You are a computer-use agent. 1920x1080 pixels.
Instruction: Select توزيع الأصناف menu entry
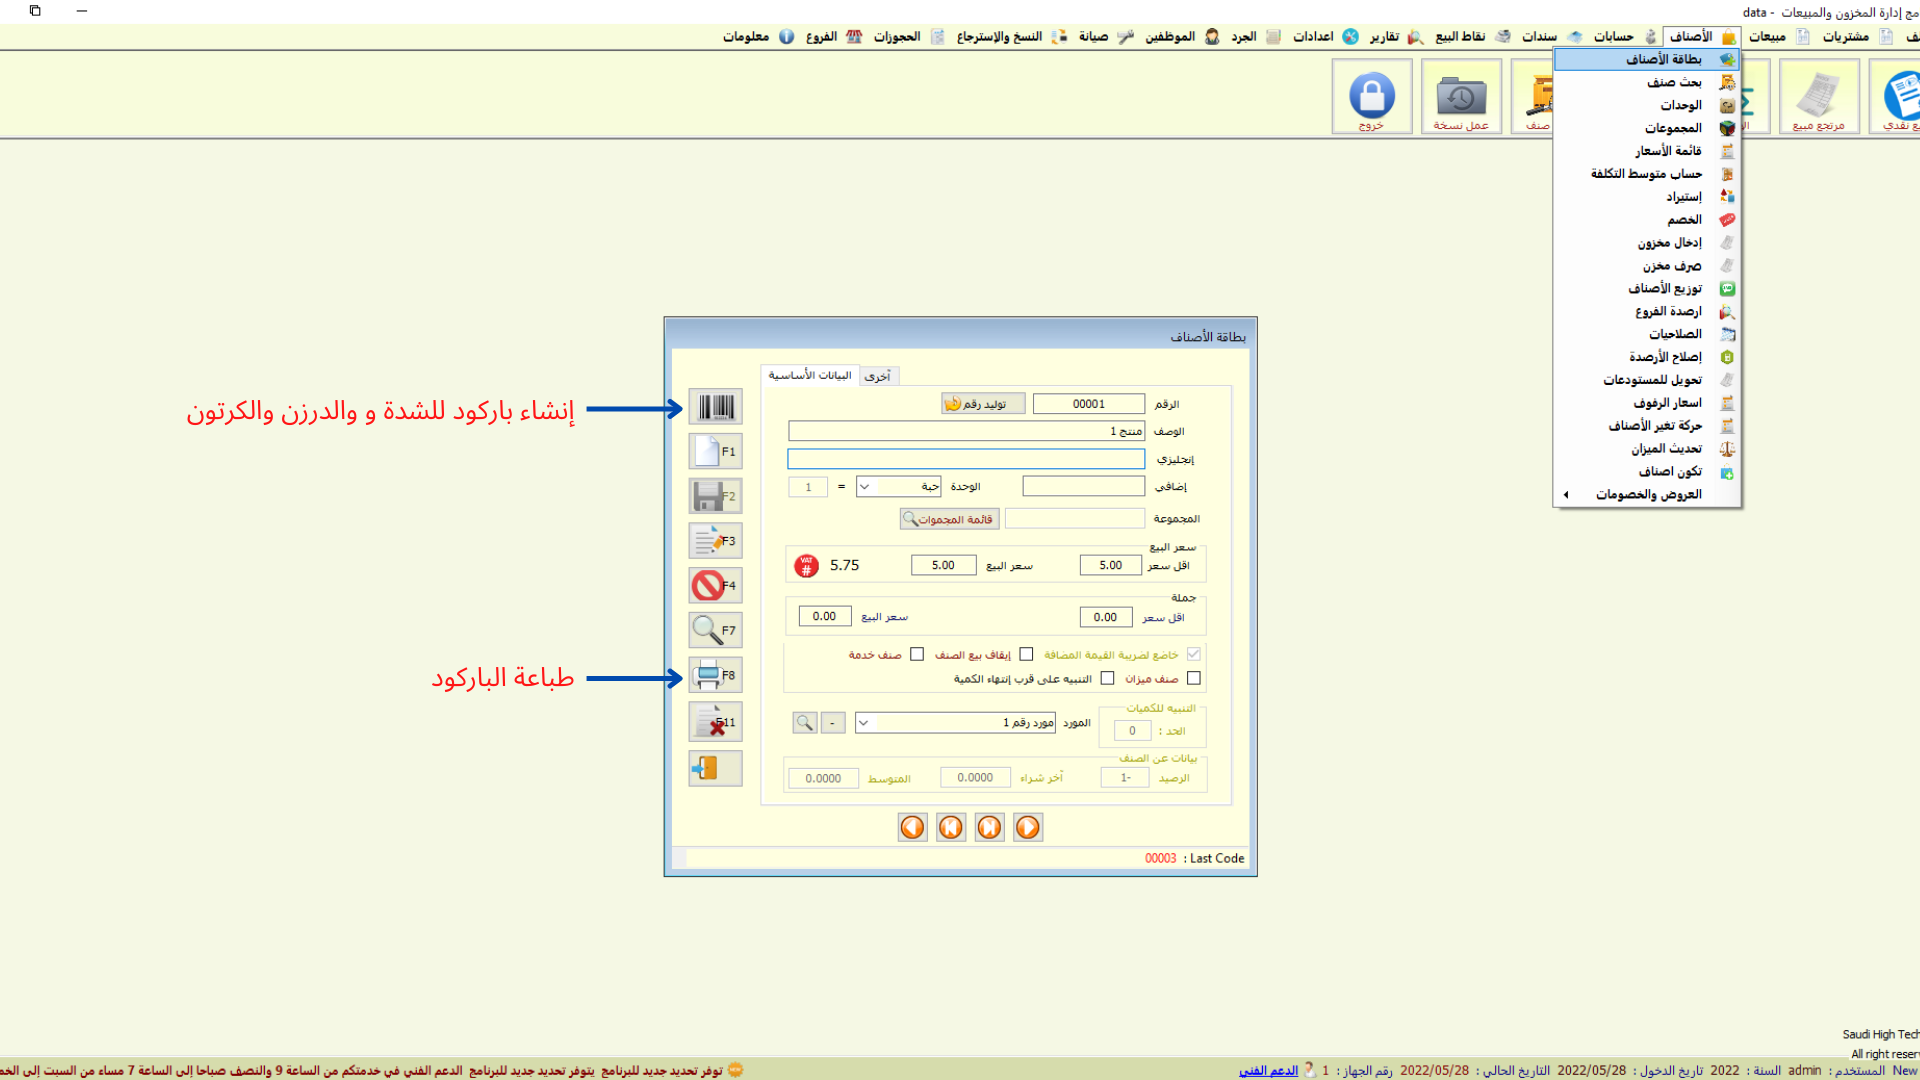[1647, 289]
